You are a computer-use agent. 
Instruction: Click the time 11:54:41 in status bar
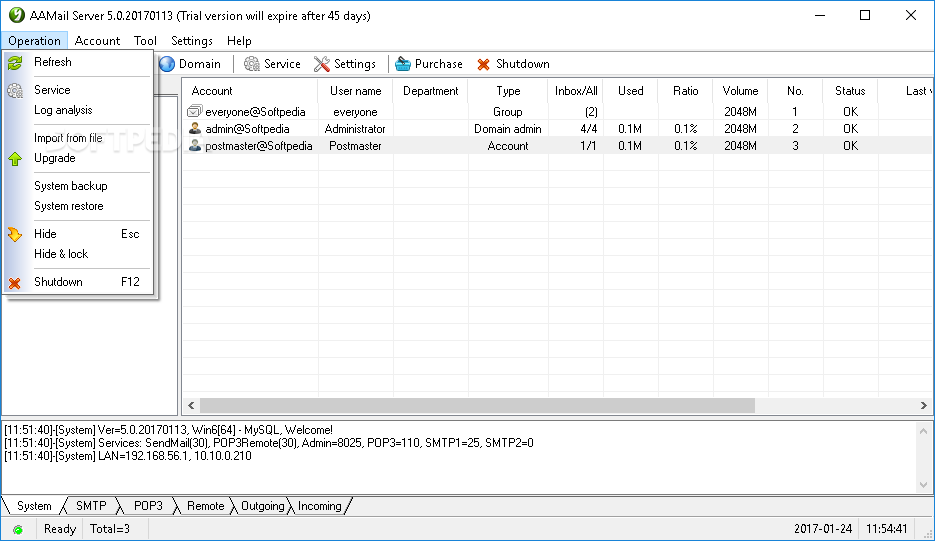887,529
